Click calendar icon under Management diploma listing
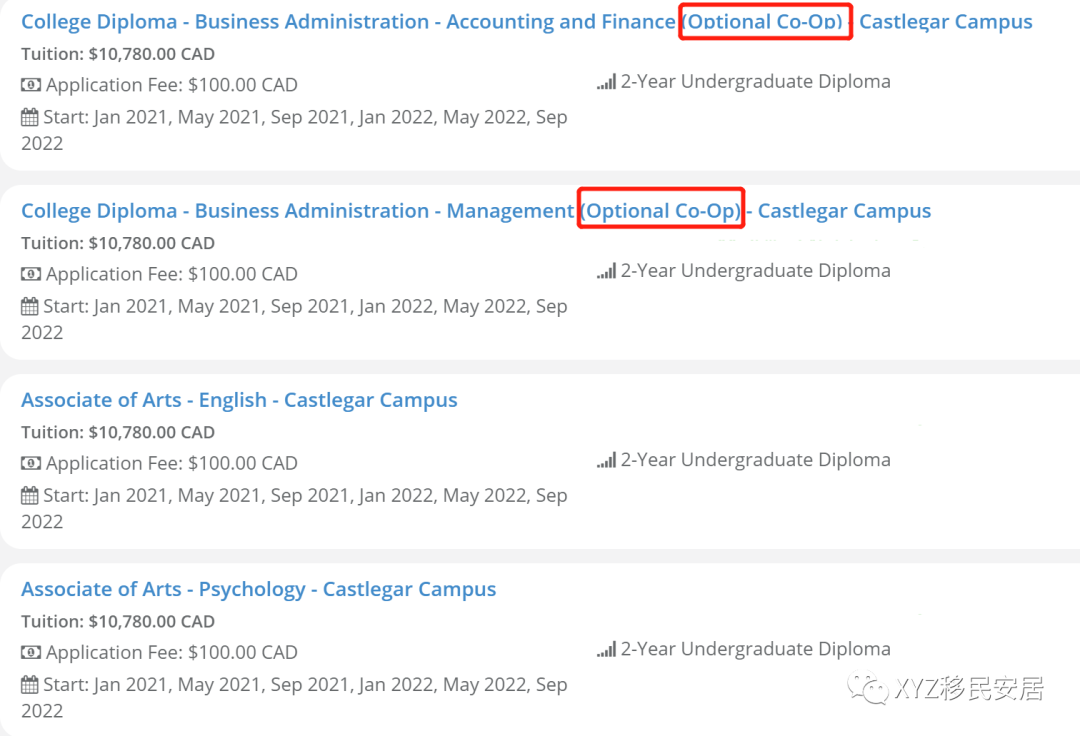1080x736 pixels. [x=30, y=306]
